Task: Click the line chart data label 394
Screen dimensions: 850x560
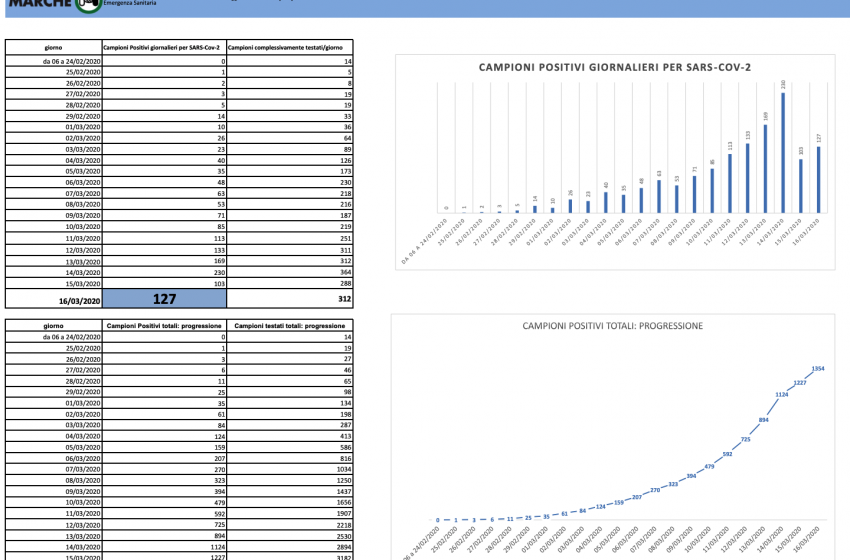Action: coord(691,477)
